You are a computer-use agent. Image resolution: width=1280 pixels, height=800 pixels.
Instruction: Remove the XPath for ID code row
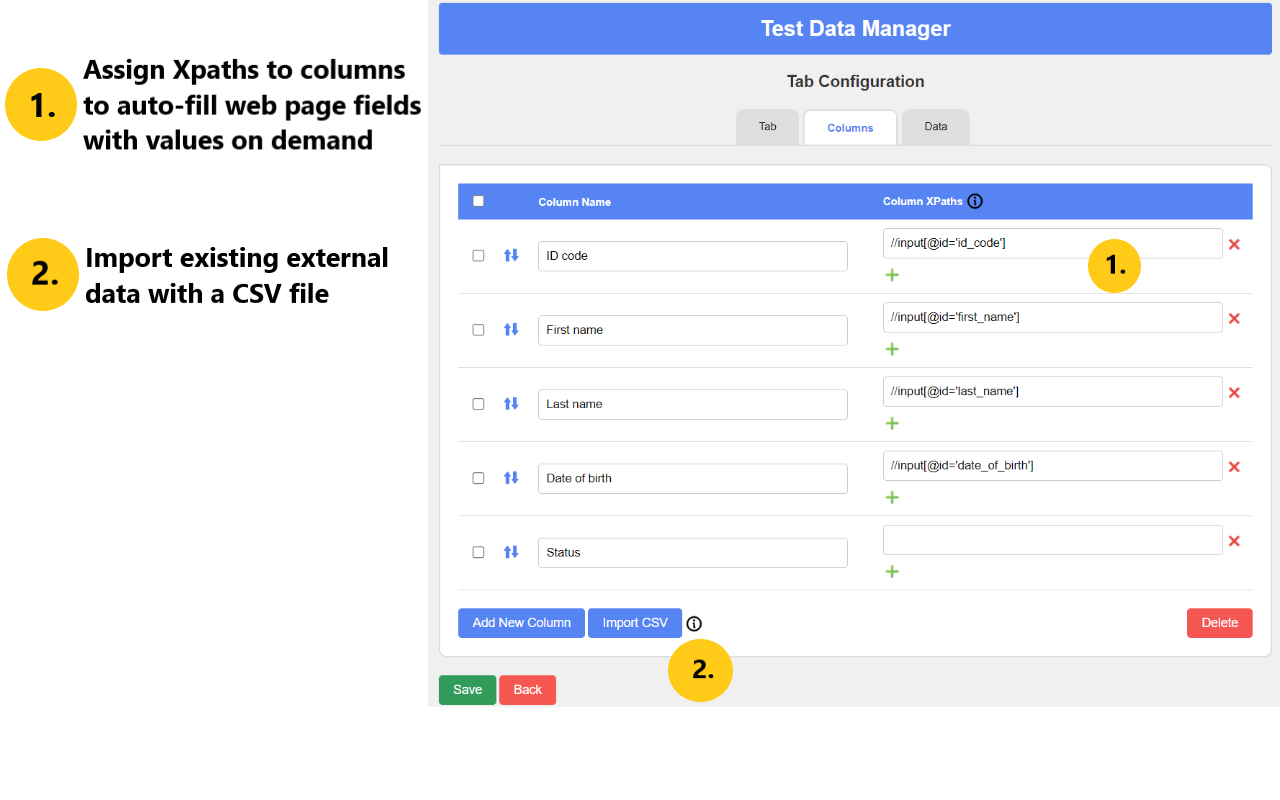1235,243
